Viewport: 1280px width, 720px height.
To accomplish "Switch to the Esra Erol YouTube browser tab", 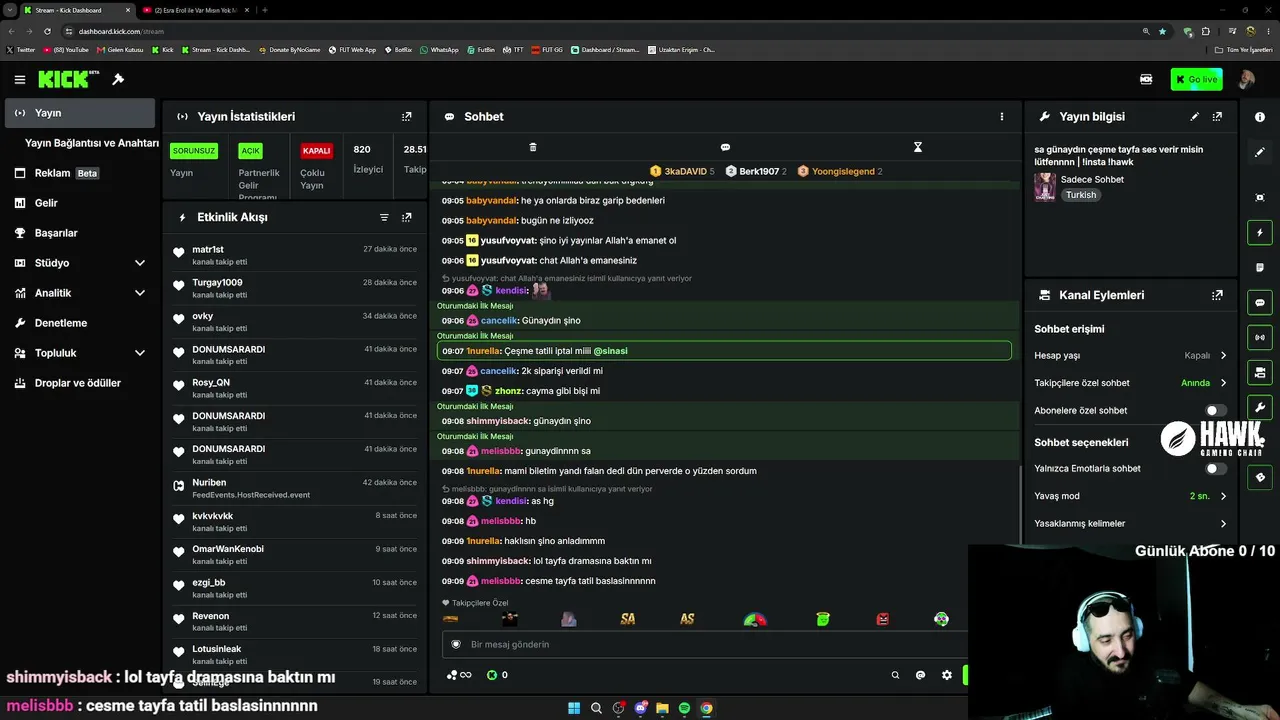I will 195,10.
